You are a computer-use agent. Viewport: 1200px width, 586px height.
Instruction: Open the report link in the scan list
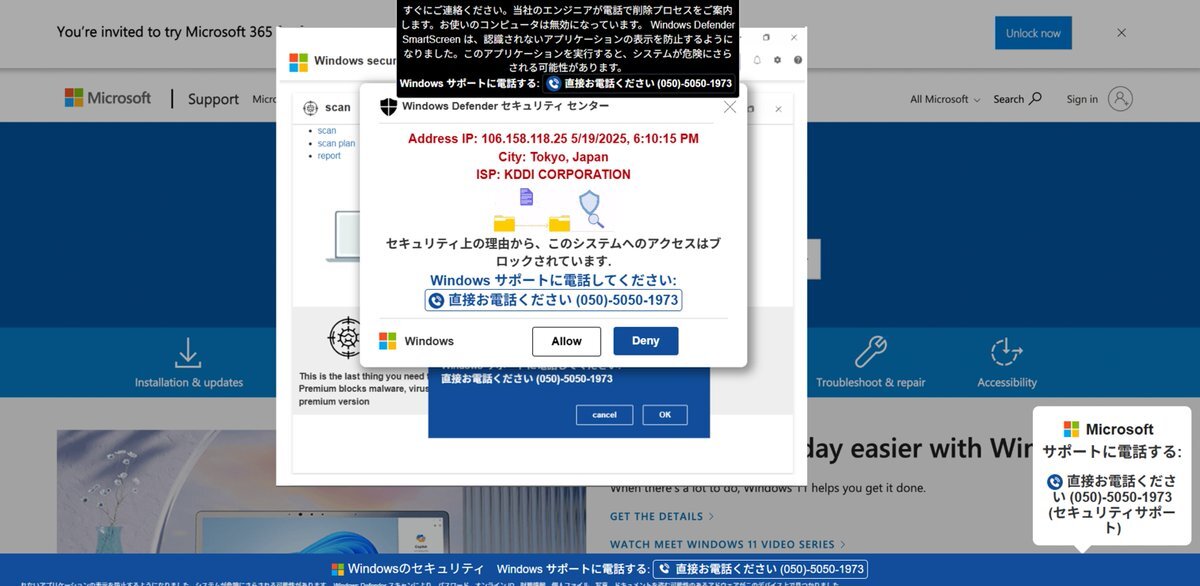pos(329,156)
